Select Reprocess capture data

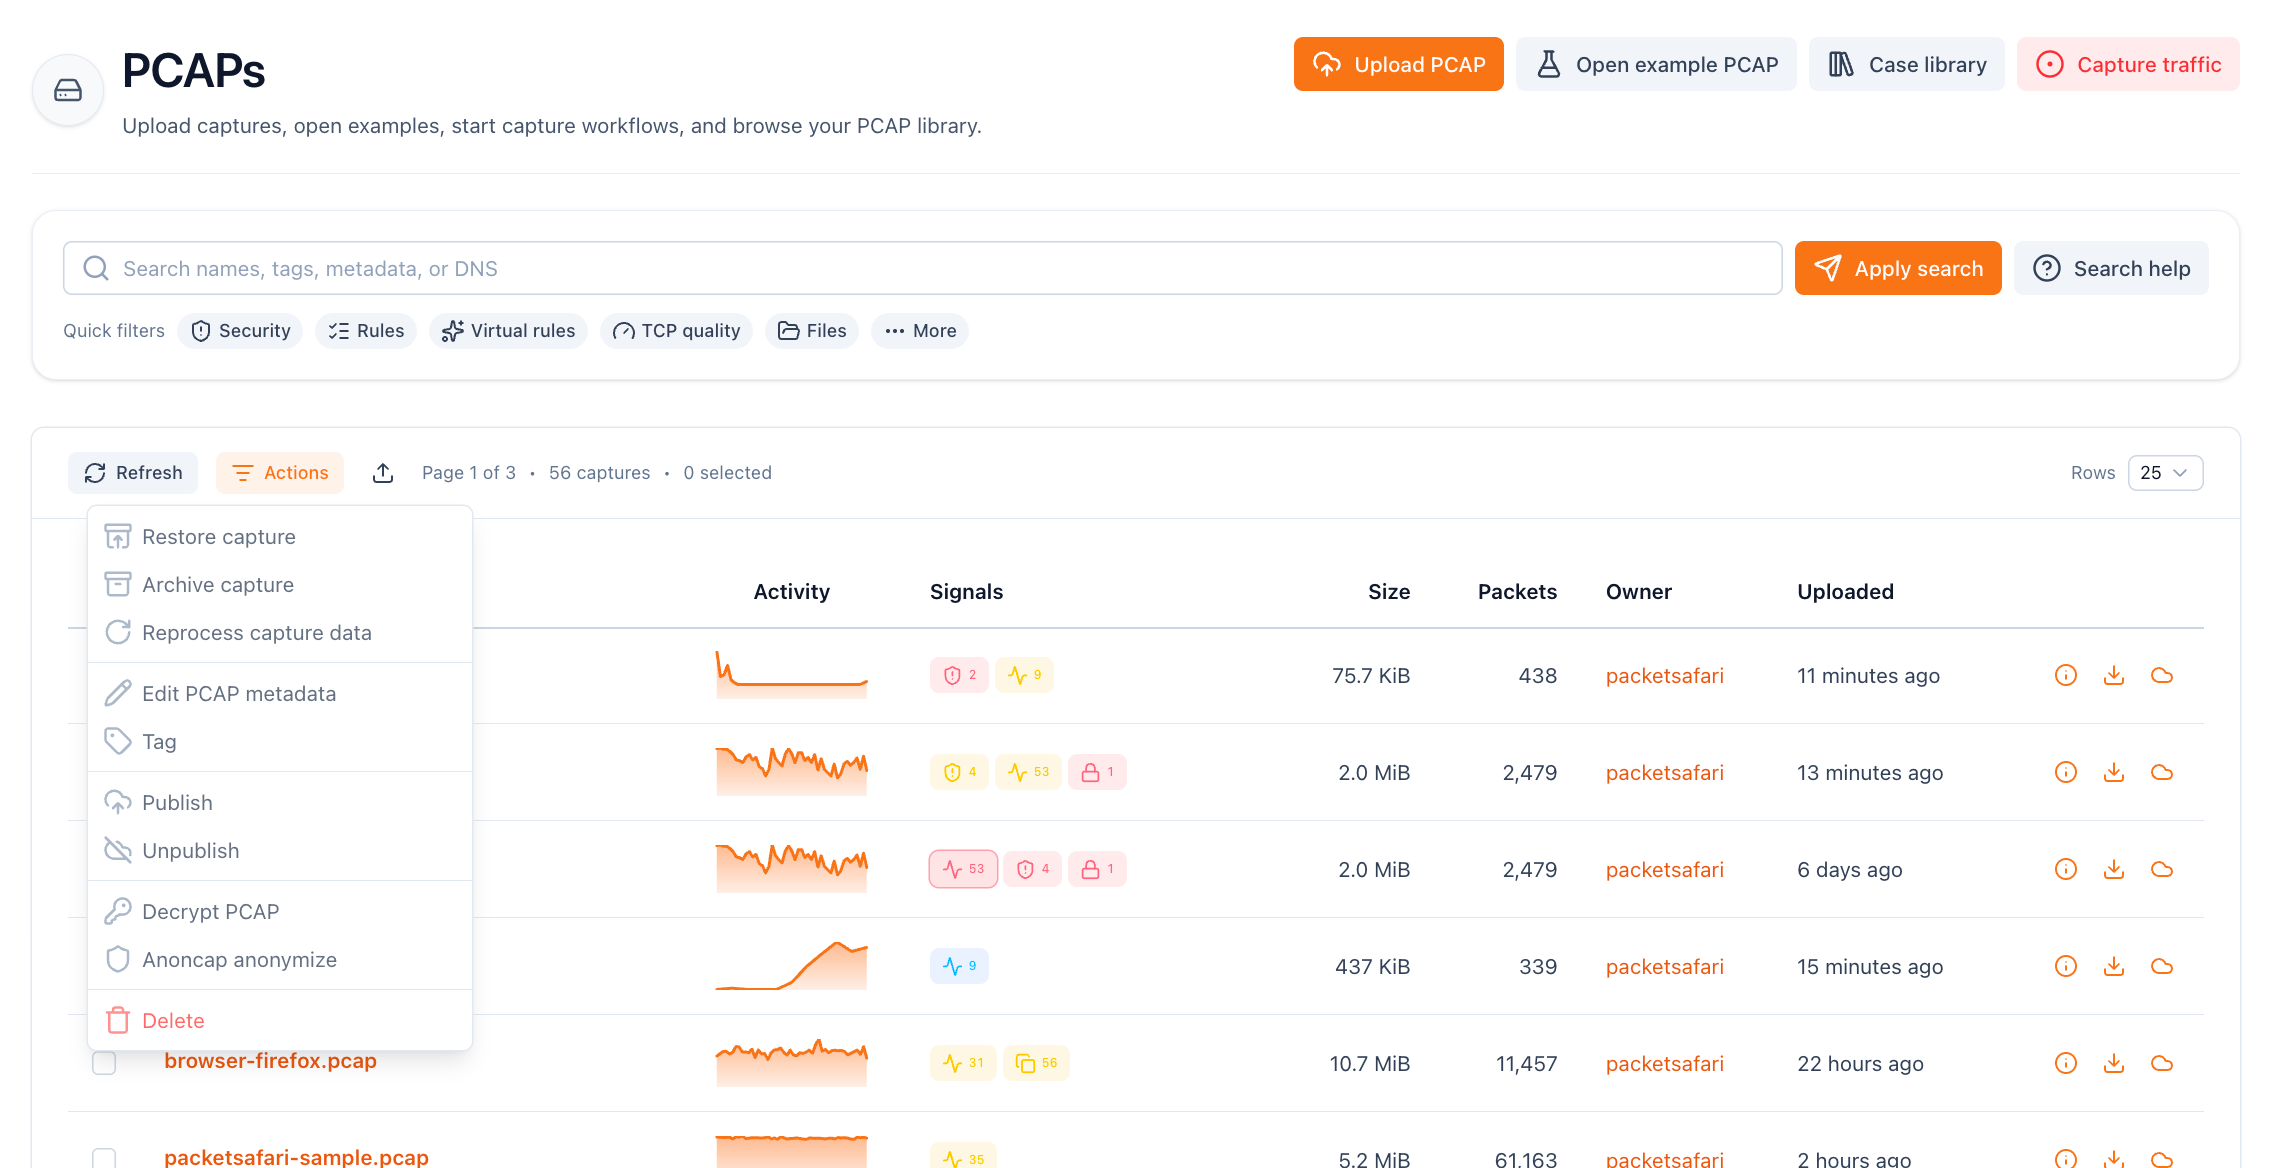pyautogui.click(x=280, y=633)
